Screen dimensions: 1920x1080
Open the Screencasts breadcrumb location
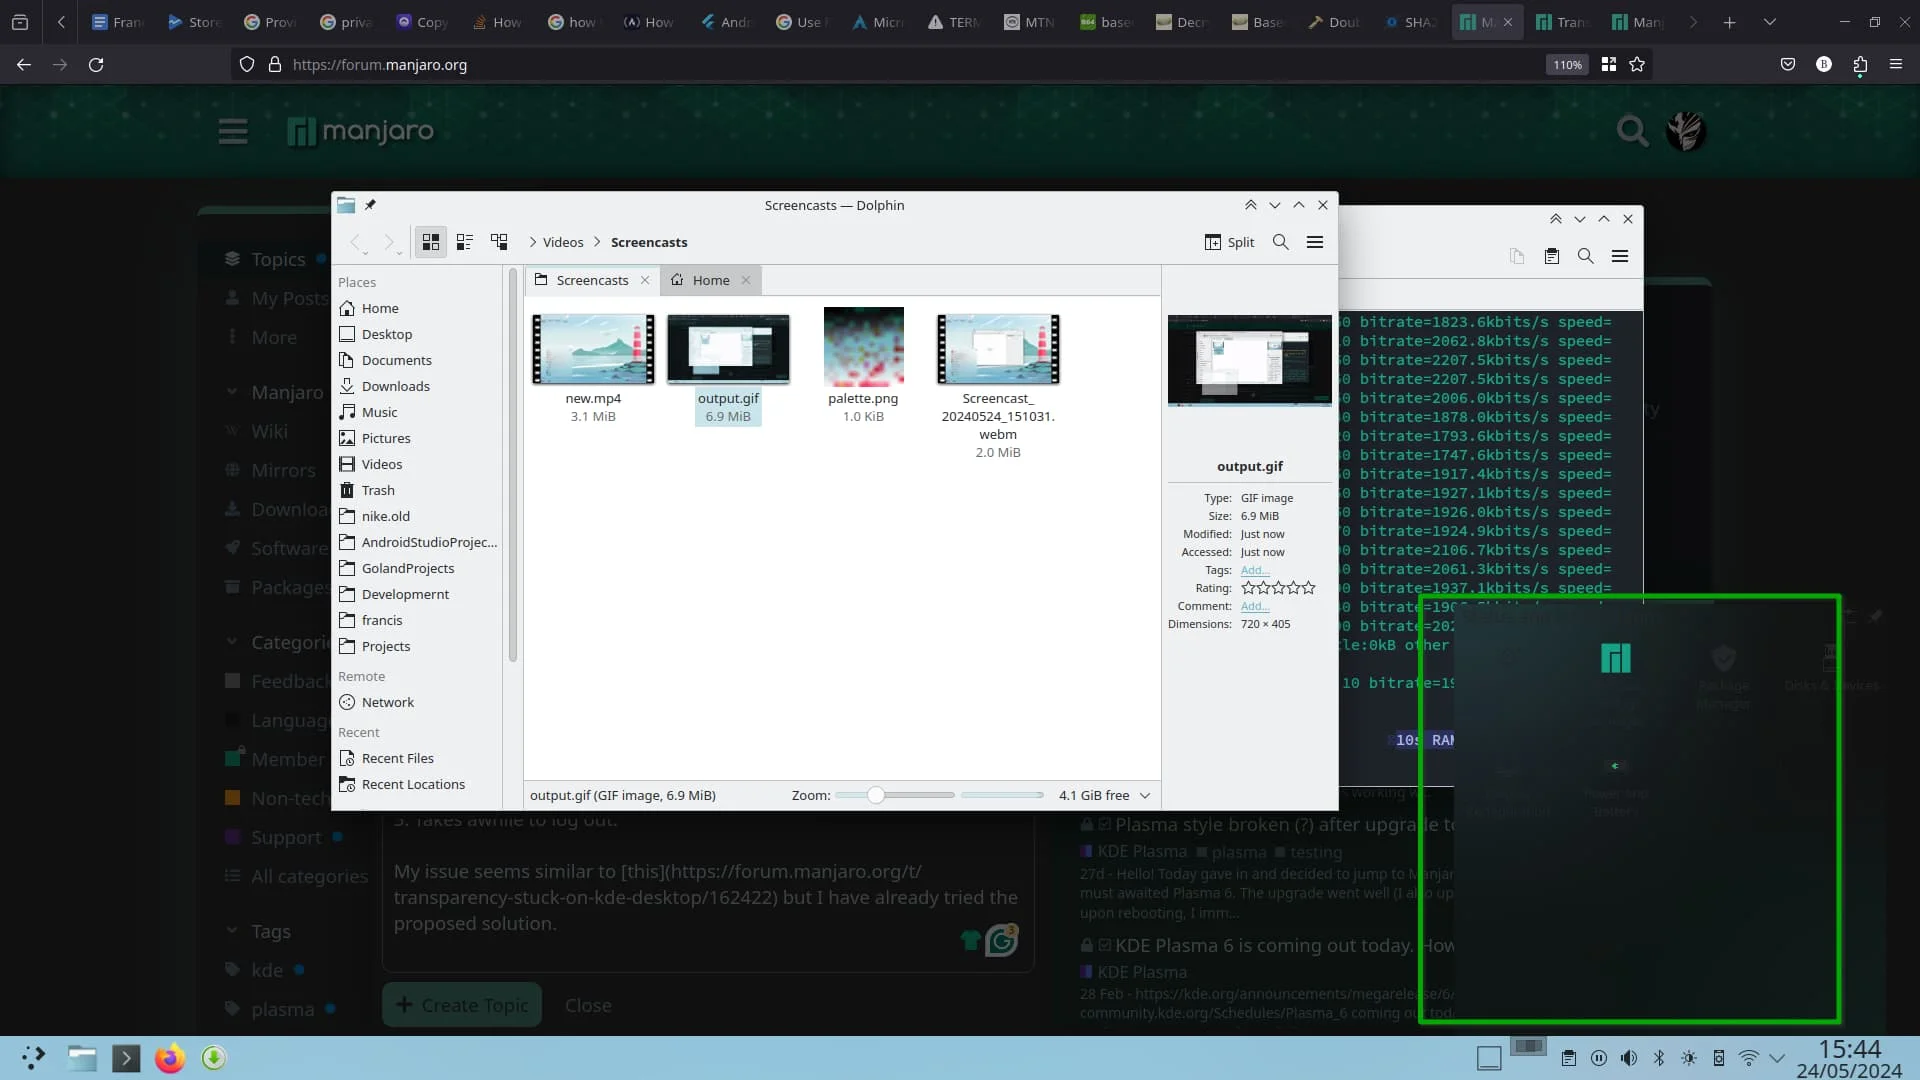(647, 241)
